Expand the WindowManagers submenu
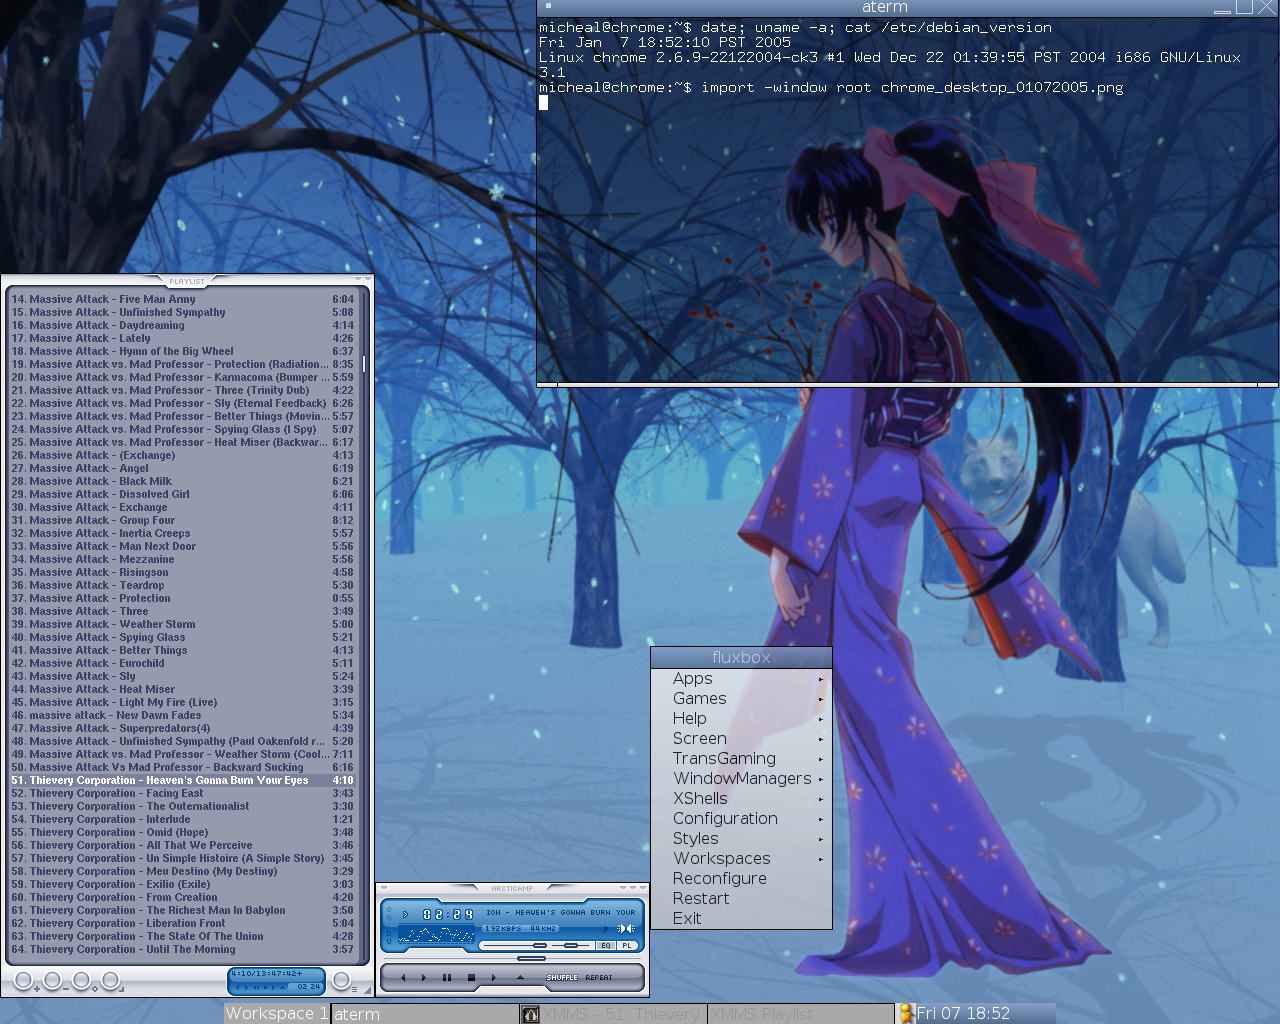This screenshot has width=1280, height=1024. 741,778
